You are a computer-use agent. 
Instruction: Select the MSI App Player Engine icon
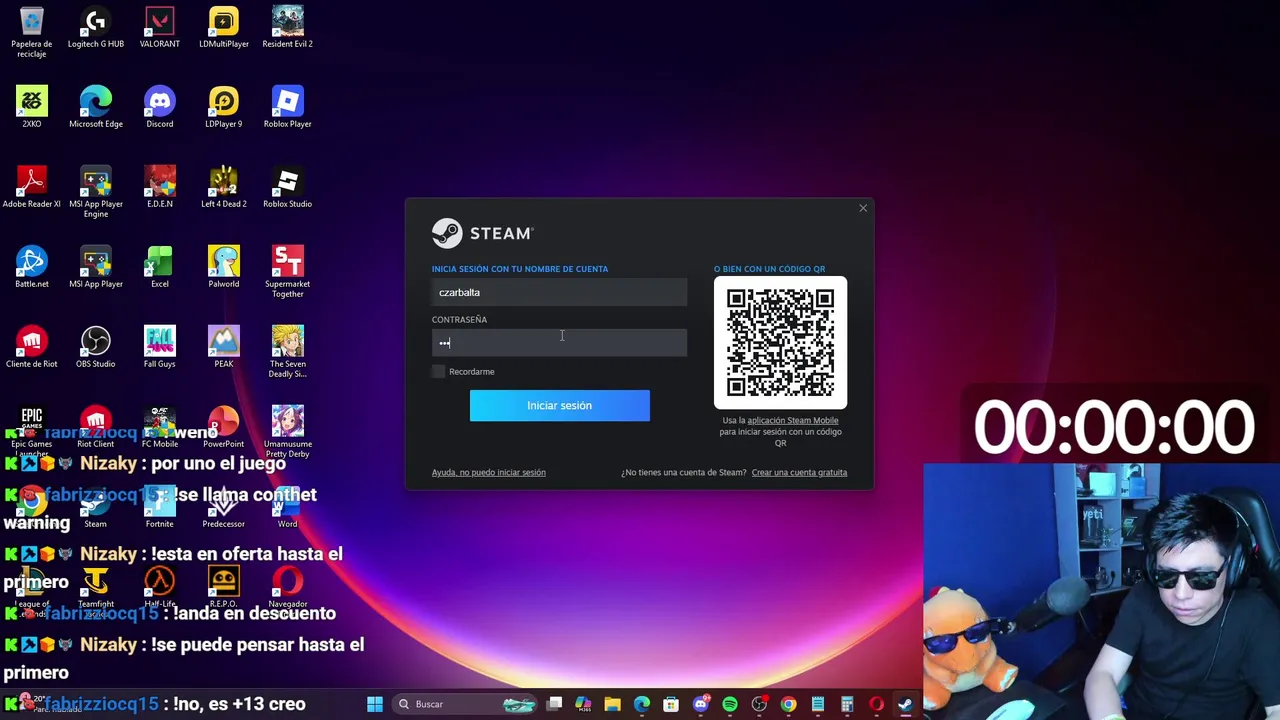click(x=95, y=192)
